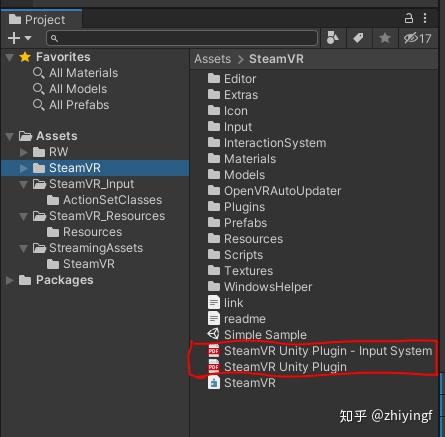Open the Project panel three-dot menu

[x=425, y=18]
